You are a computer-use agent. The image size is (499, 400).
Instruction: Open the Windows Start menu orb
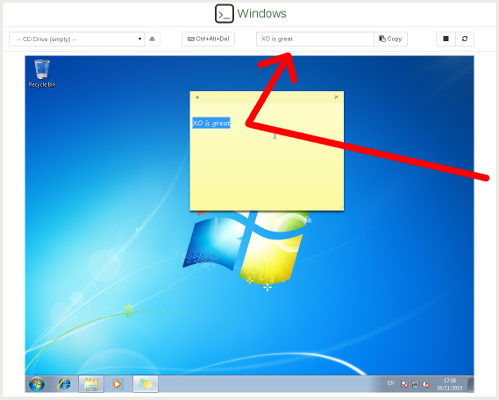37,384
